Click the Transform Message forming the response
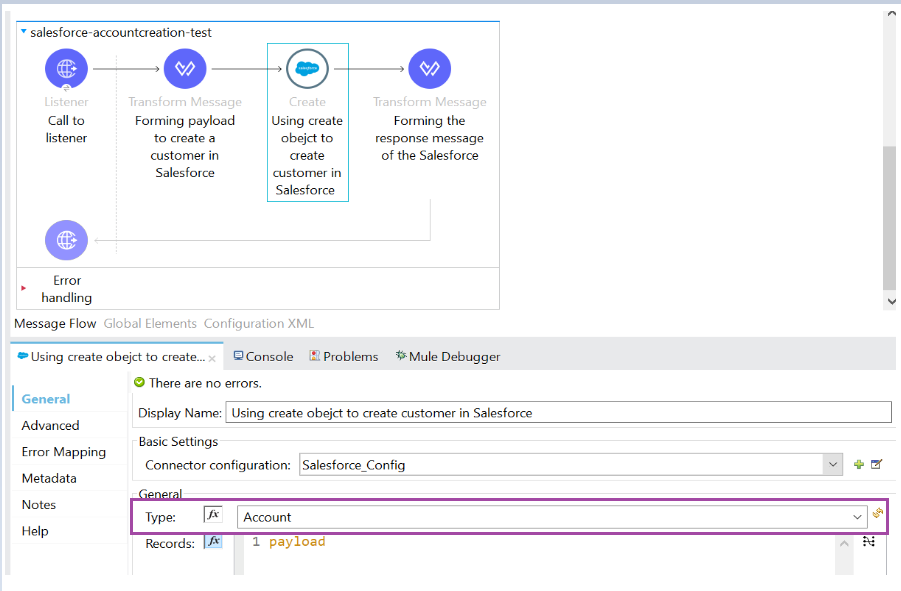The height and width of the screenshot is (591, 901). pos(429,68)
